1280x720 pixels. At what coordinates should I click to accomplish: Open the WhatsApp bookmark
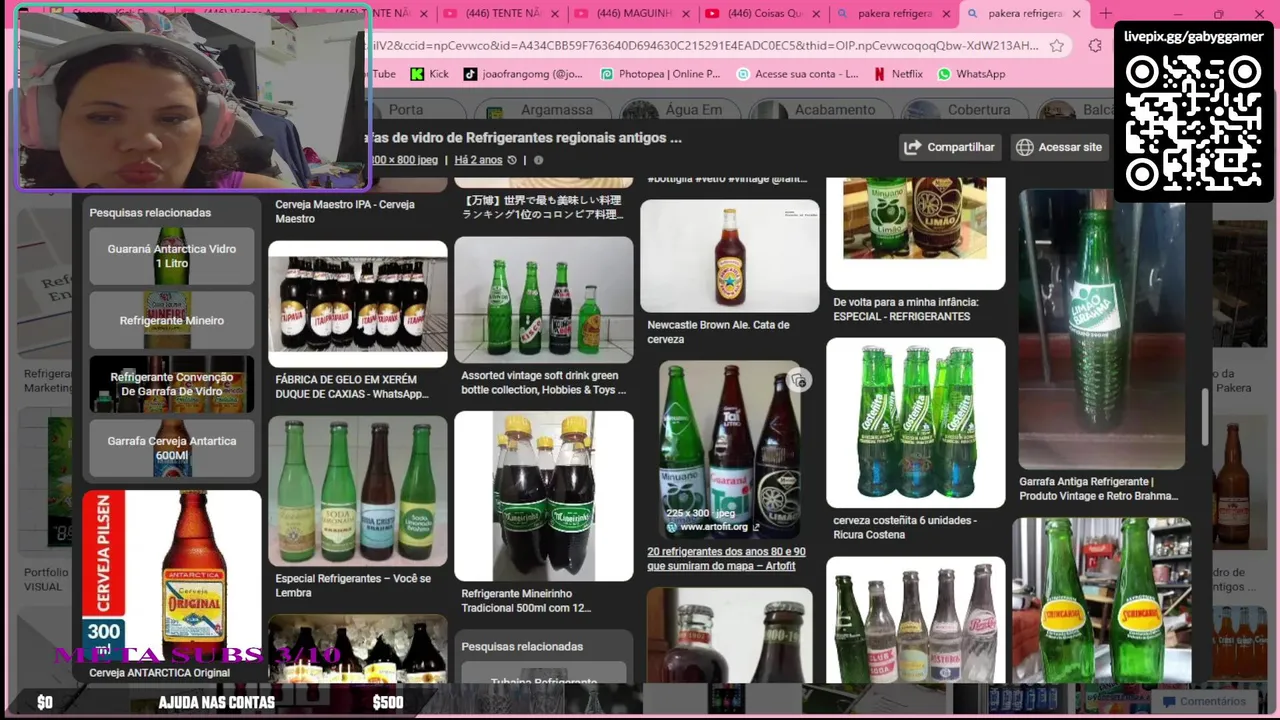[971, 74]
